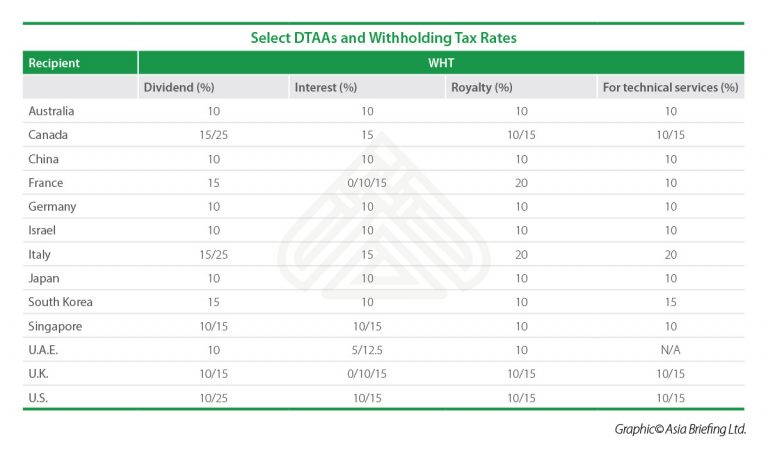
Task: Select the WHT header cell
Action: (x=441, y=63)
